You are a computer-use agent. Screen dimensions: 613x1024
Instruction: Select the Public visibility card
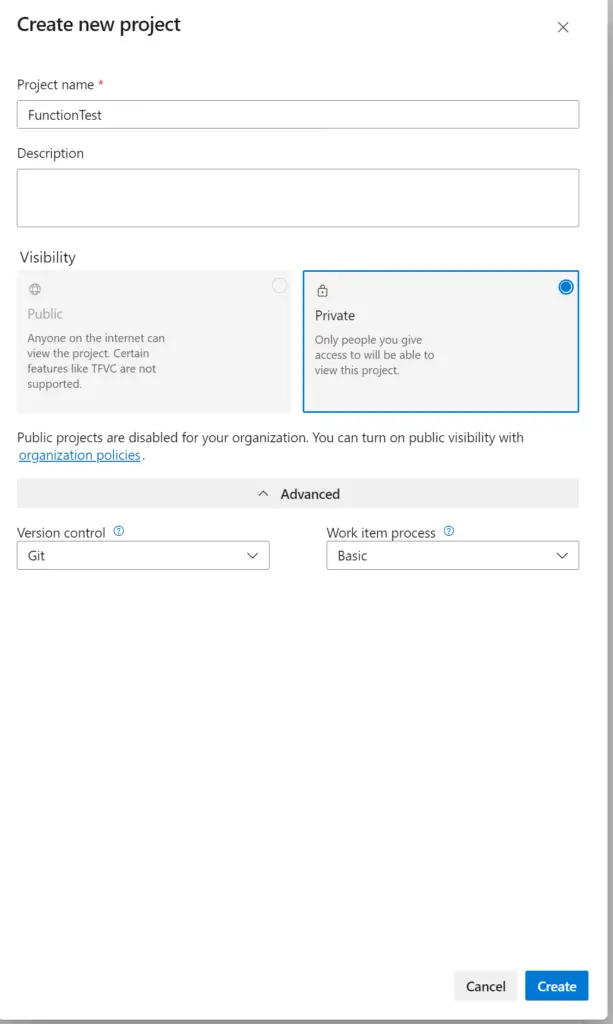tap(154, 340)
